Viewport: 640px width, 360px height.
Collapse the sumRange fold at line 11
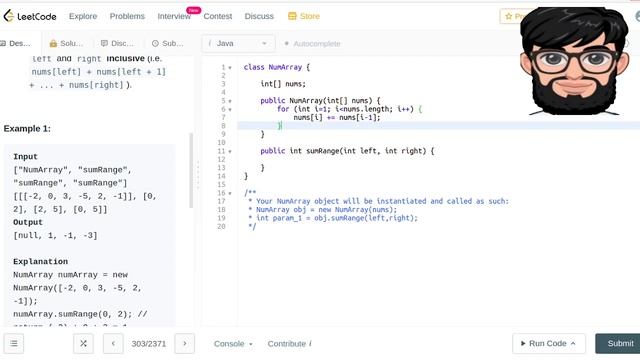[x=230, y=151]
